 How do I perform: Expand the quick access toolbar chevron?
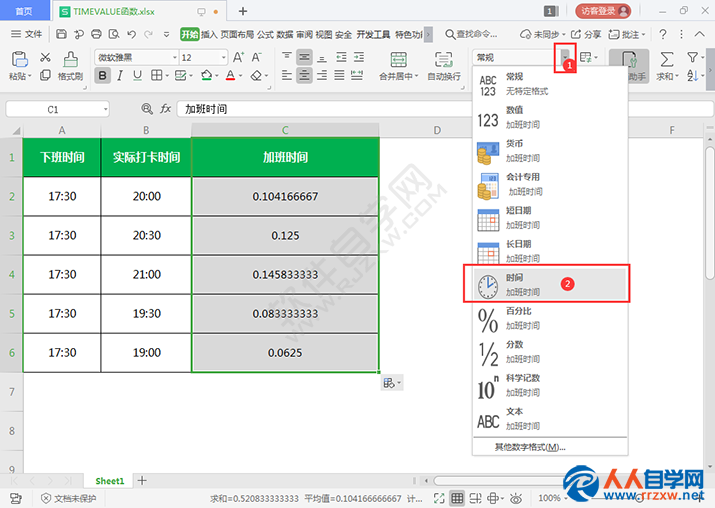166,35
